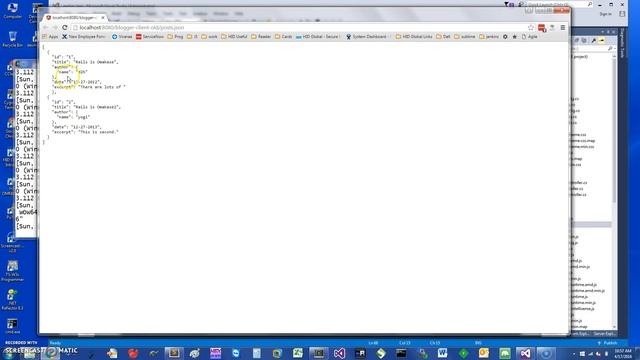Open the HID Global - Secure bookmark
The height and width of the screenshot is (360, 640).
click(x=318, y=37)
